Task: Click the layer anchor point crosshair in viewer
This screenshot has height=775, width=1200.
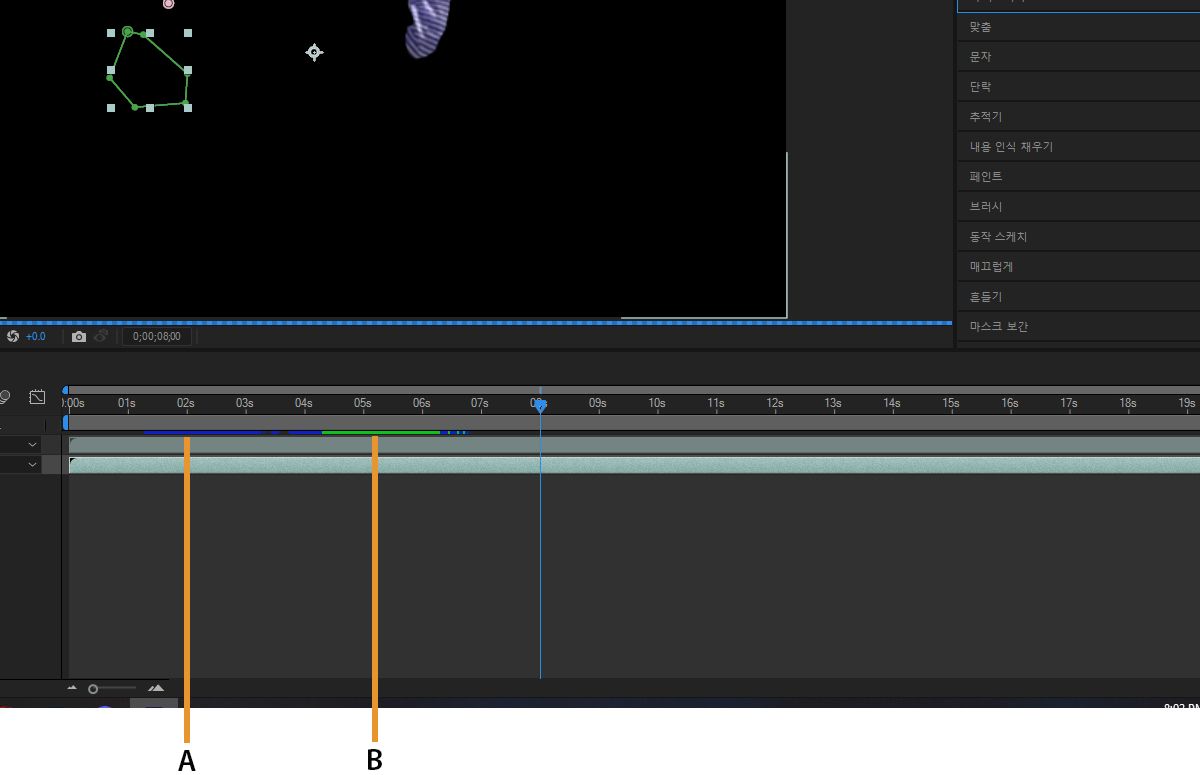Action: coord(314,52)
